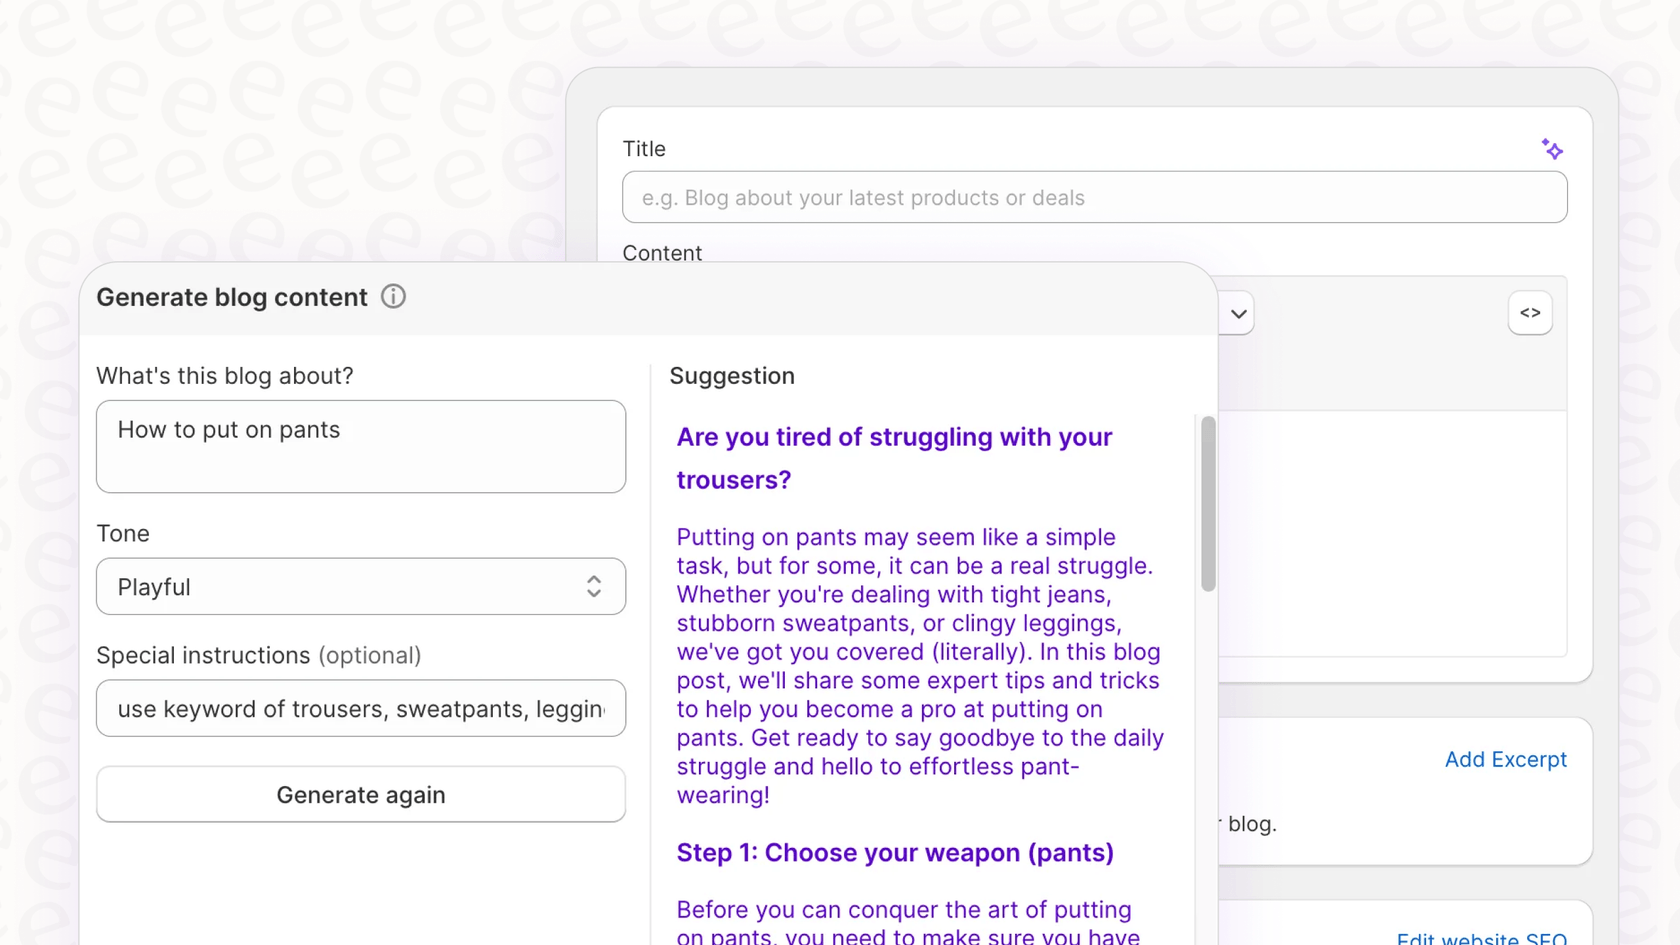This screenshot has height=945, width=1680.
Task: Click the 'Step 1: Choose your weapon' heading
Action: [x=894, y=852]
